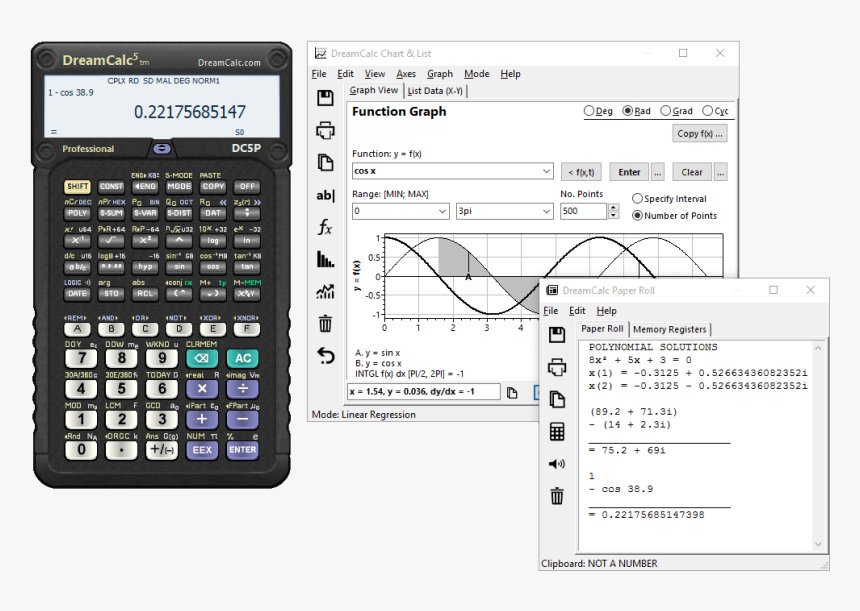The image size is (860, 611).
Task: Choose the Specify Interval option
Action: (x=637, y=198)
